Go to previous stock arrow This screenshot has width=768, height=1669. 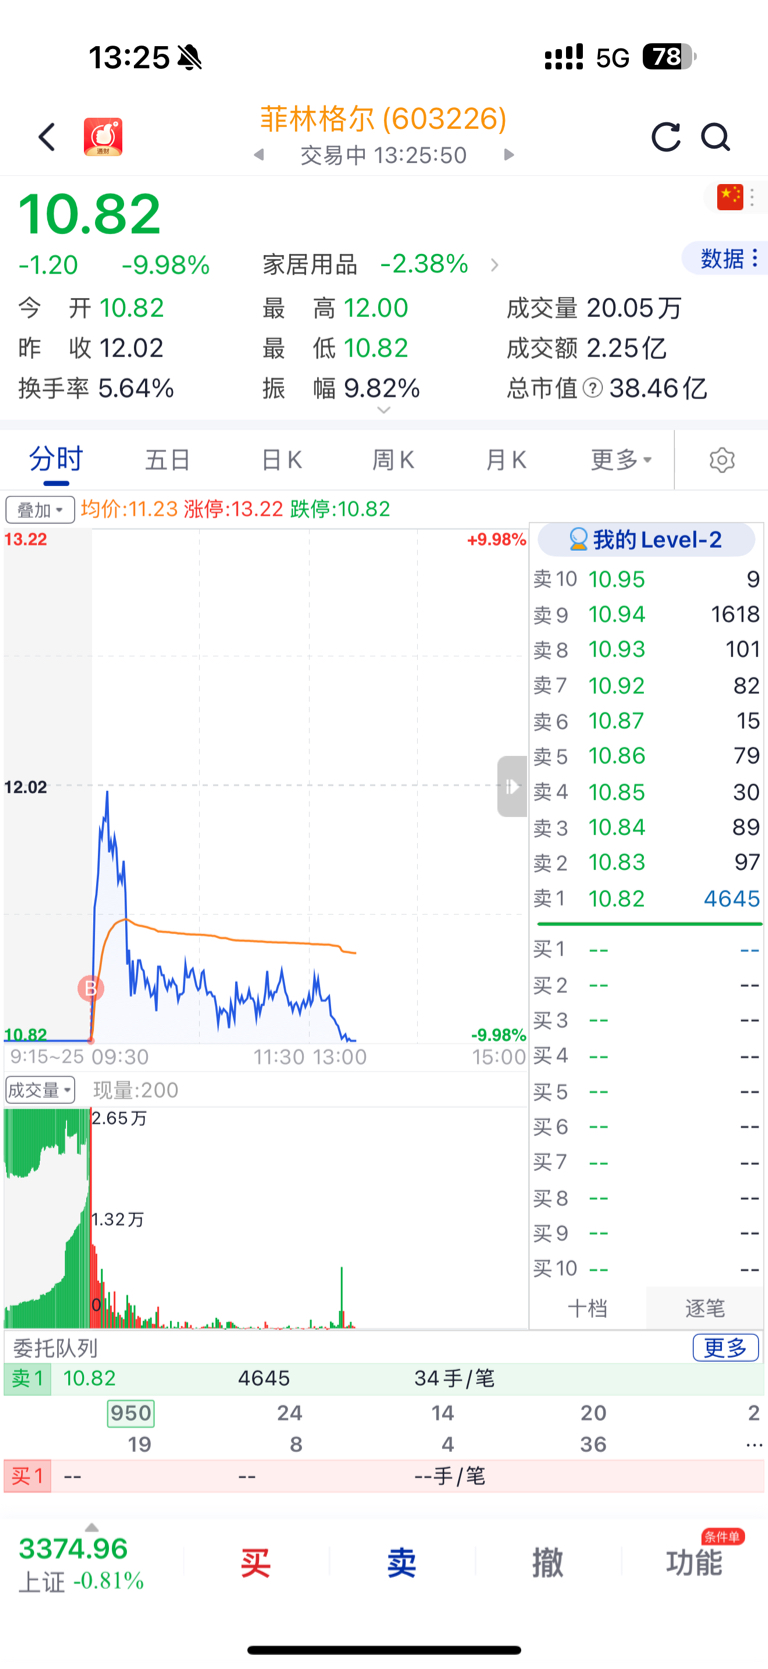tap(259, 155)
